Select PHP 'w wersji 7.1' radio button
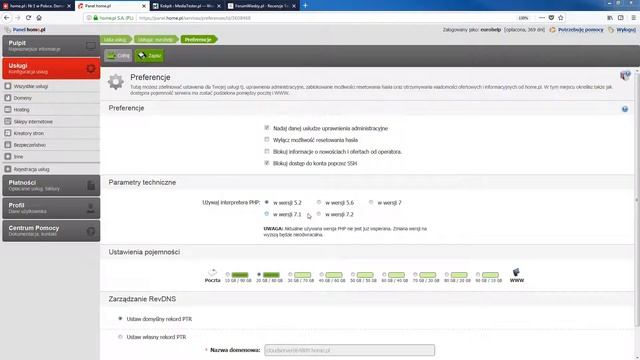 pyautogui.click(x=267, y=214)
